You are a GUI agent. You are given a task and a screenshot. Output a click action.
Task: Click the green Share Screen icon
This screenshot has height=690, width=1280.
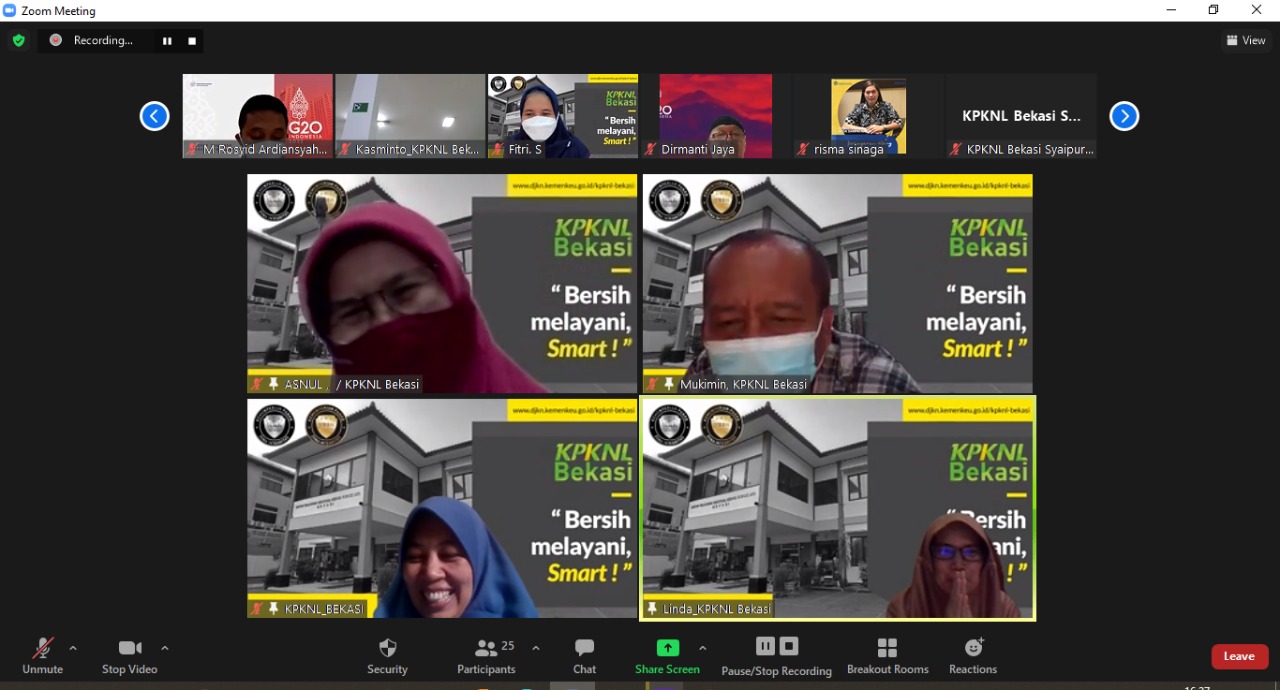[x=667, y=648]
